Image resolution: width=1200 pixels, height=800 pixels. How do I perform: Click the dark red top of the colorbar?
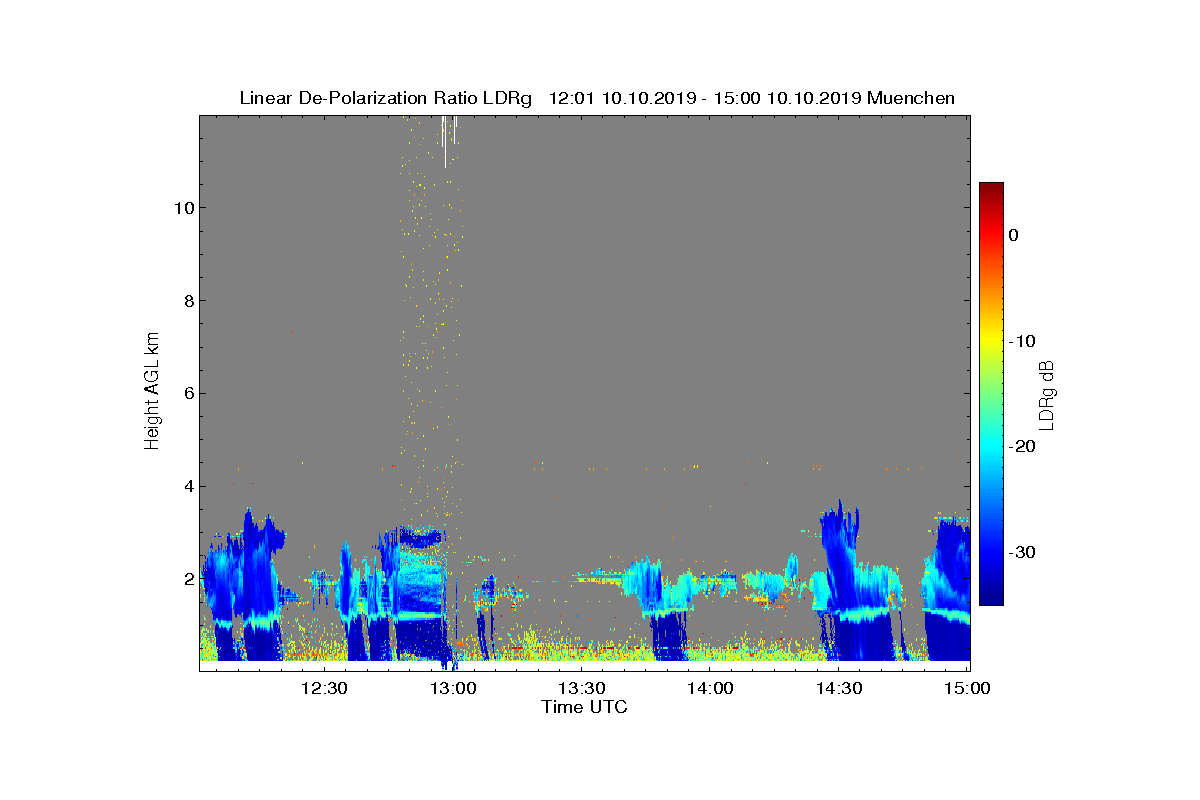pos(991,190)
